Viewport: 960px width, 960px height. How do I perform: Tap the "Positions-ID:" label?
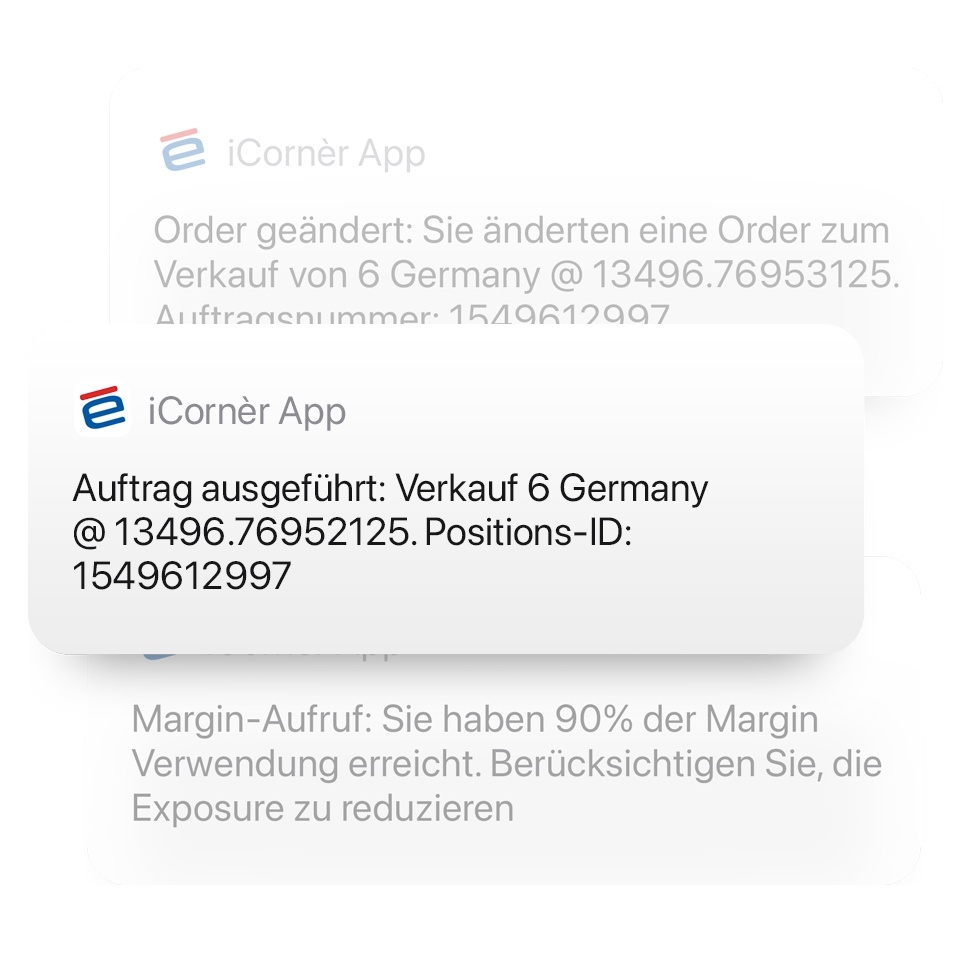point(528,532)
